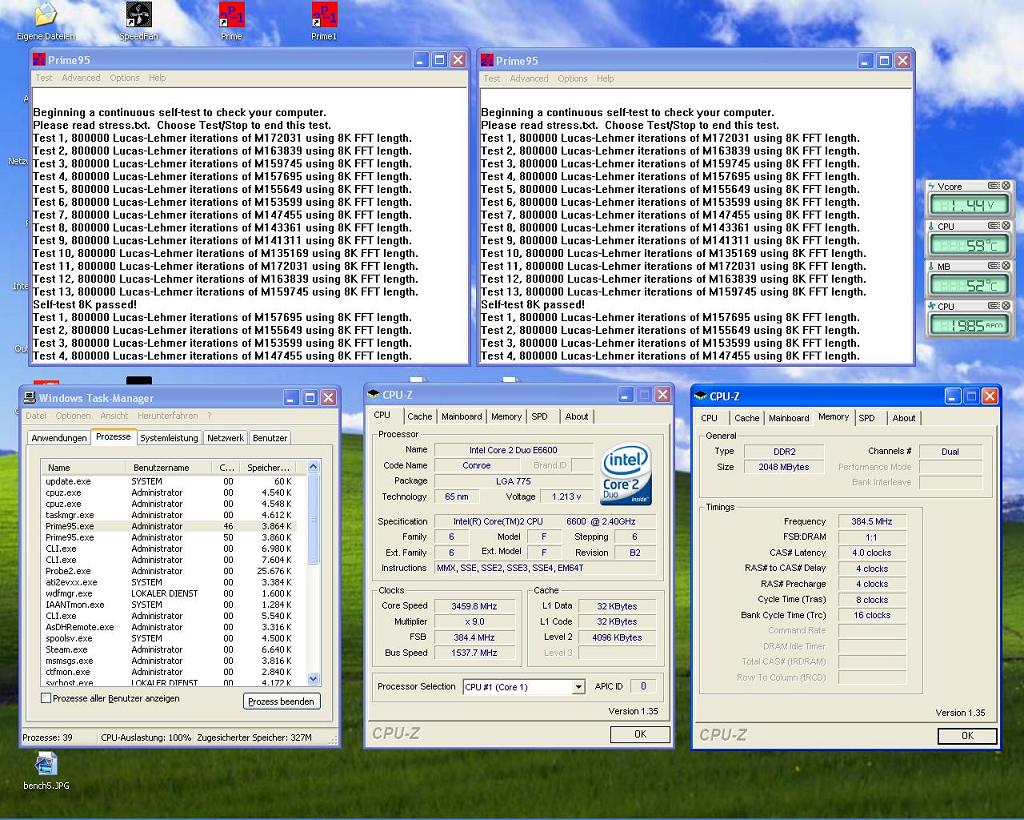Viewport: 1024px width, 820px height.
Task: Close the MB temperature gadget
Action: click(x=1006, y=266)
